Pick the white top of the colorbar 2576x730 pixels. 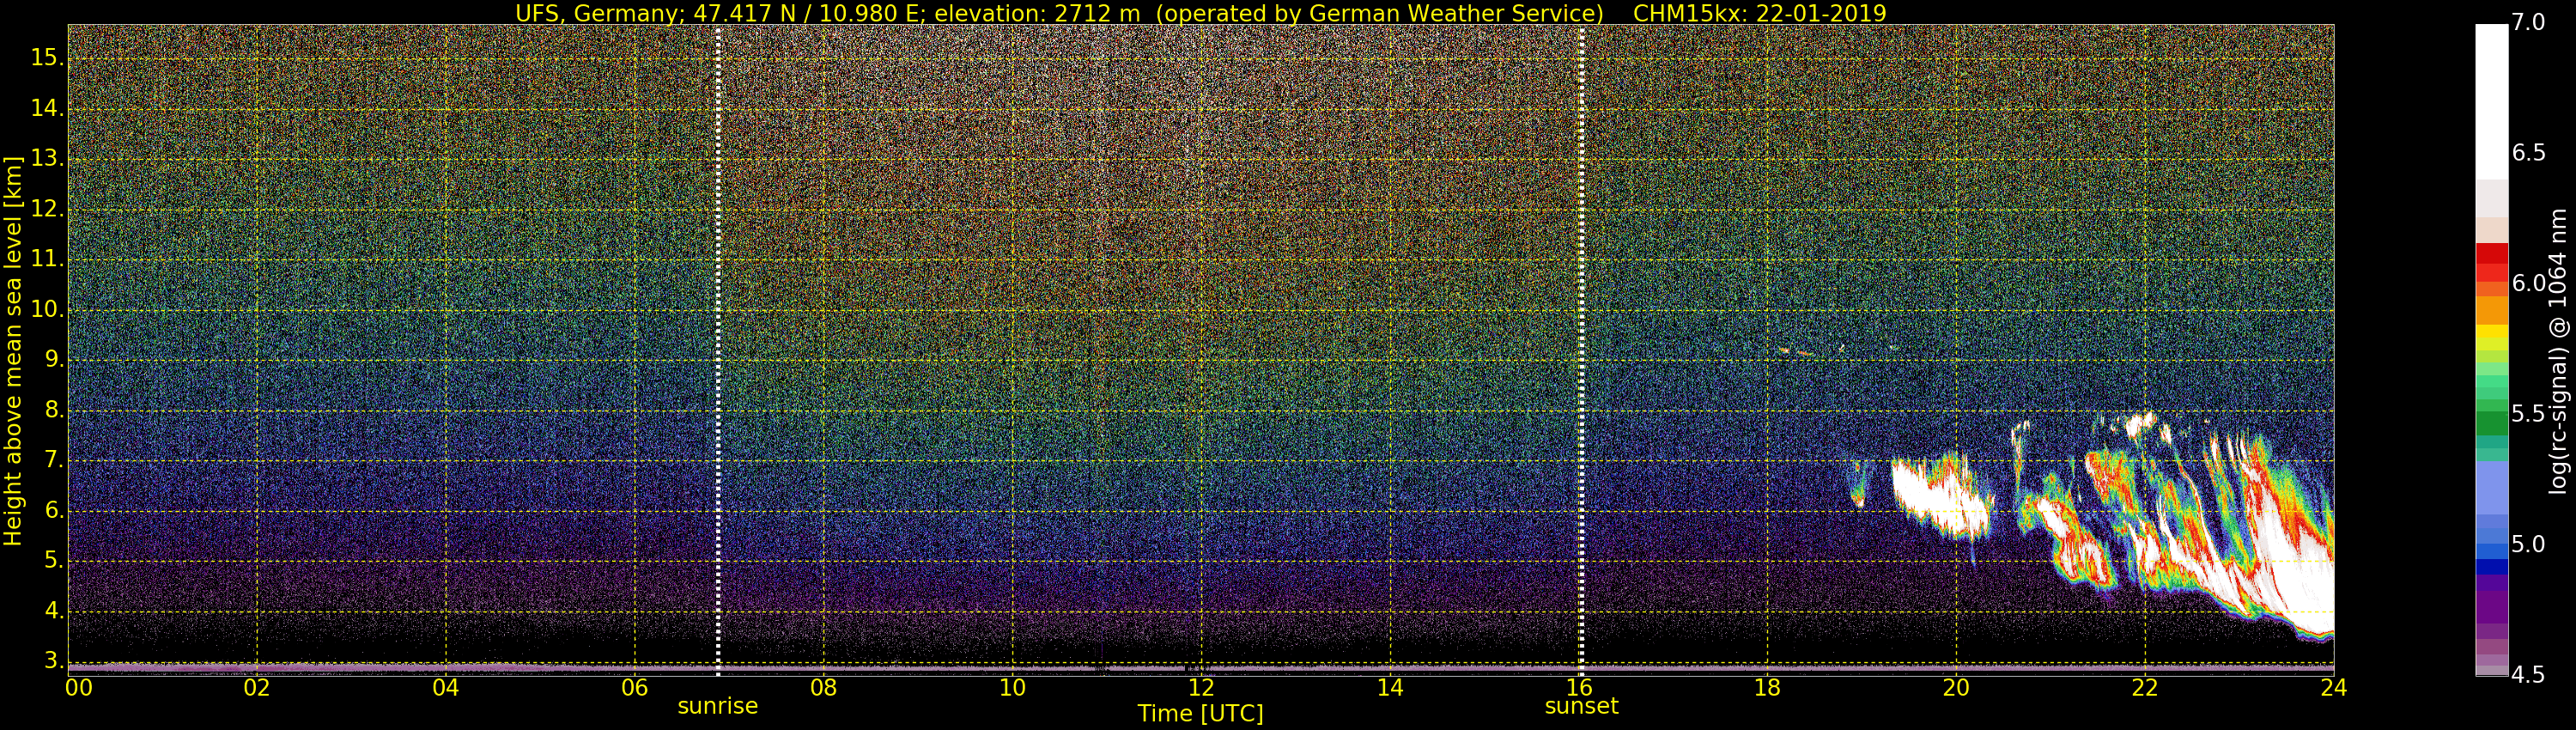pyautogui.click(x=2491, y=100)
